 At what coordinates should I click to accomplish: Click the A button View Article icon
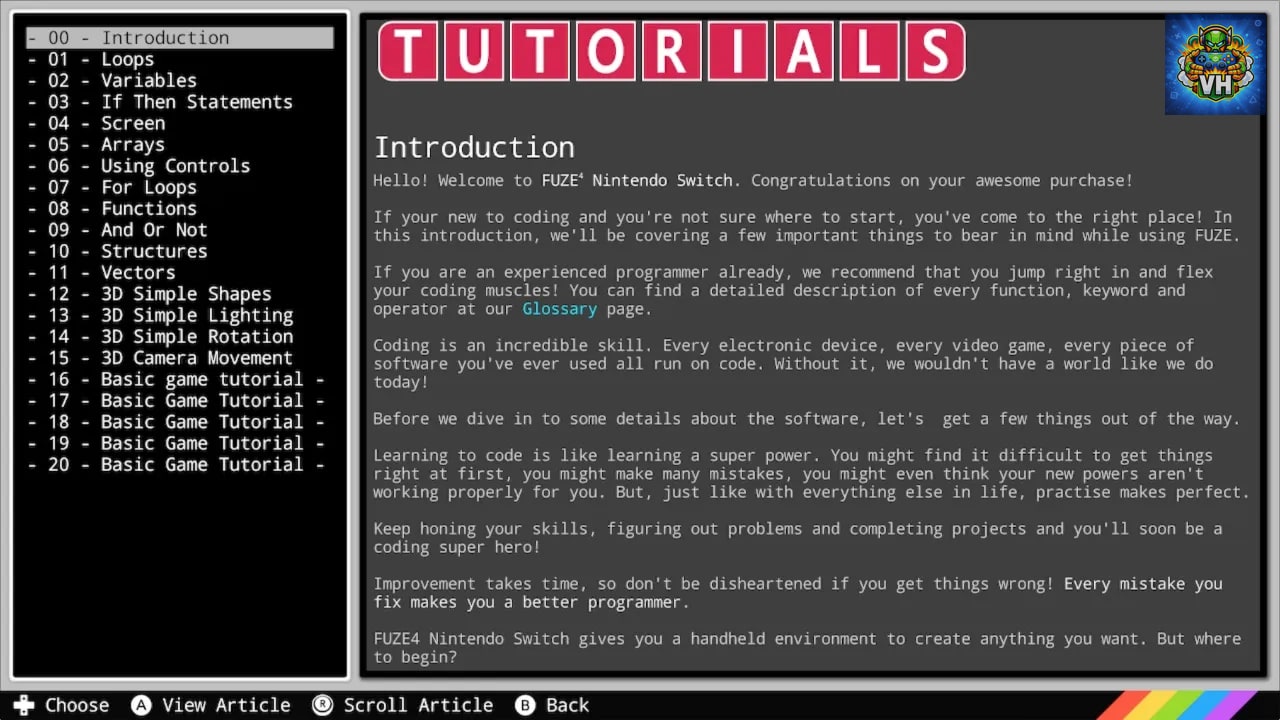pos(141,705)
